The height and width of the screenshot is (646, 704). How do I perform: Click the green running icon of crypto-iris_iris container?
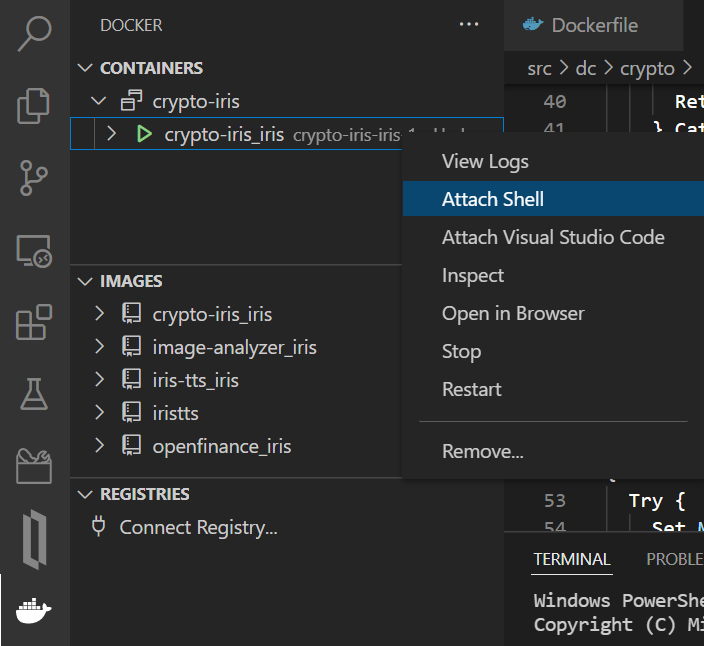tap(144, 134)
